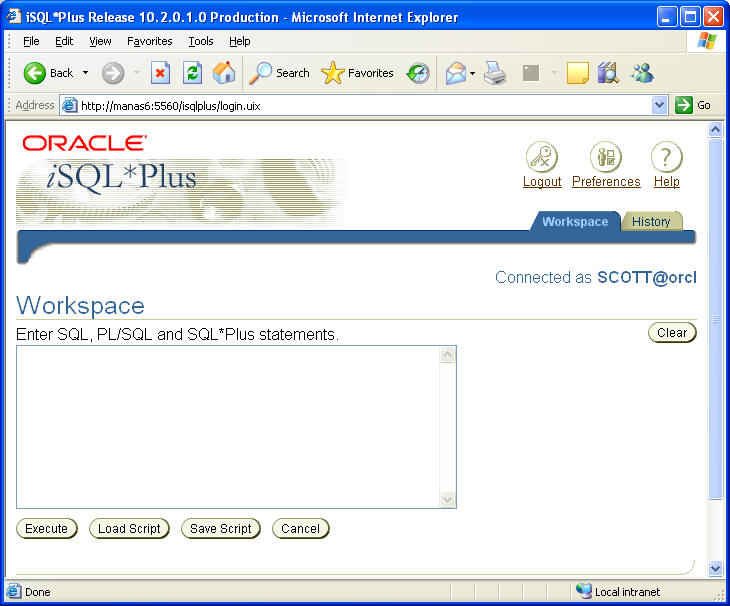Viewport: 730px width, 606px height.
Task: Expand the address bar dropdown list
Action: pyautogui.click(x=660, y=105)
